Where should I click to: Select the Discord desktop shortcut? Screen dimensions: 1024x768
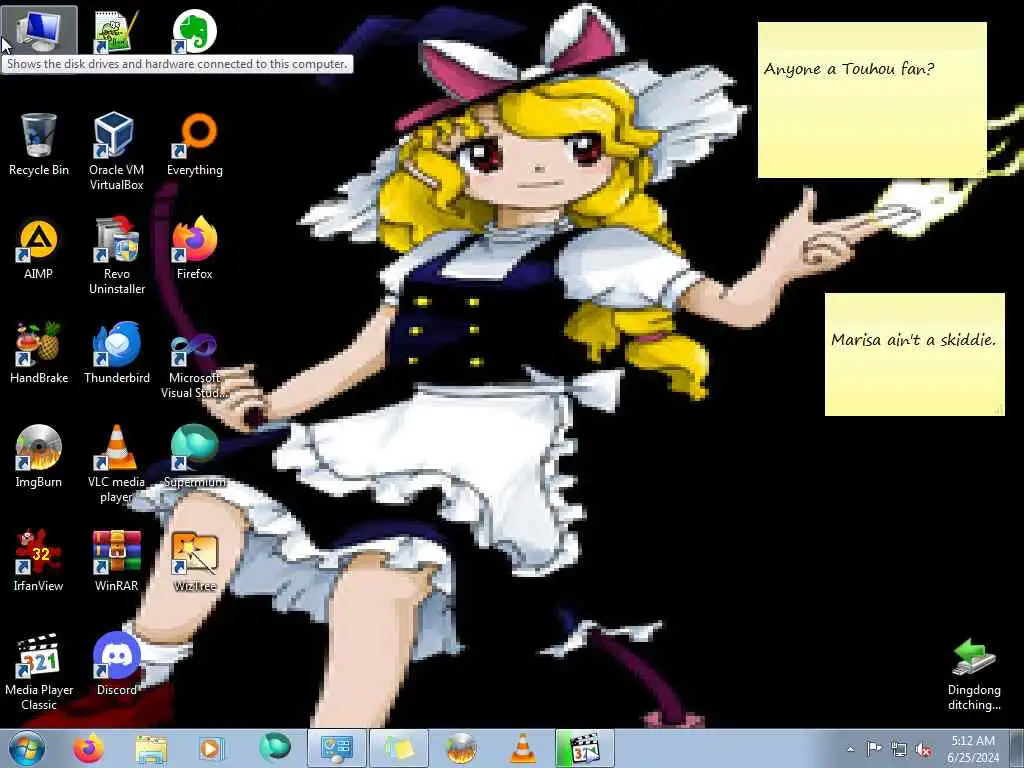pos(116,664)
